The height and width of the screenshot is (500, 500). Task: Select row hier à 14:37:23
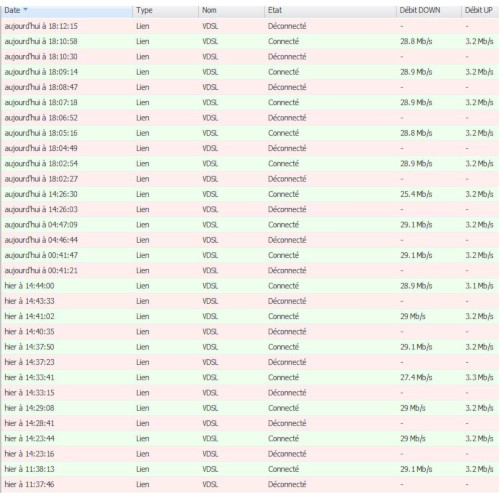[x=250, y=362]
